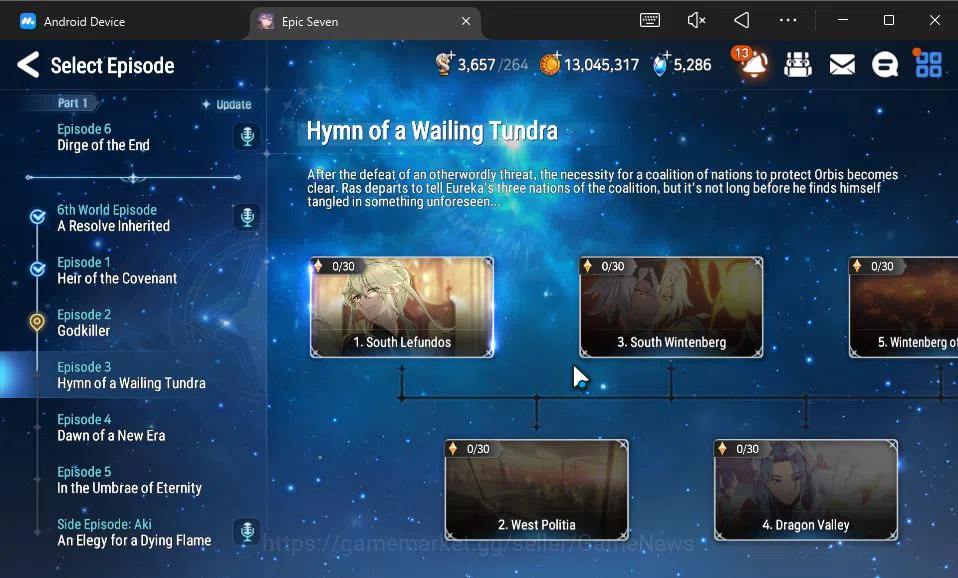
Task: Open the 5. Wintenberg stage card
Action: [x=903, y=307]
